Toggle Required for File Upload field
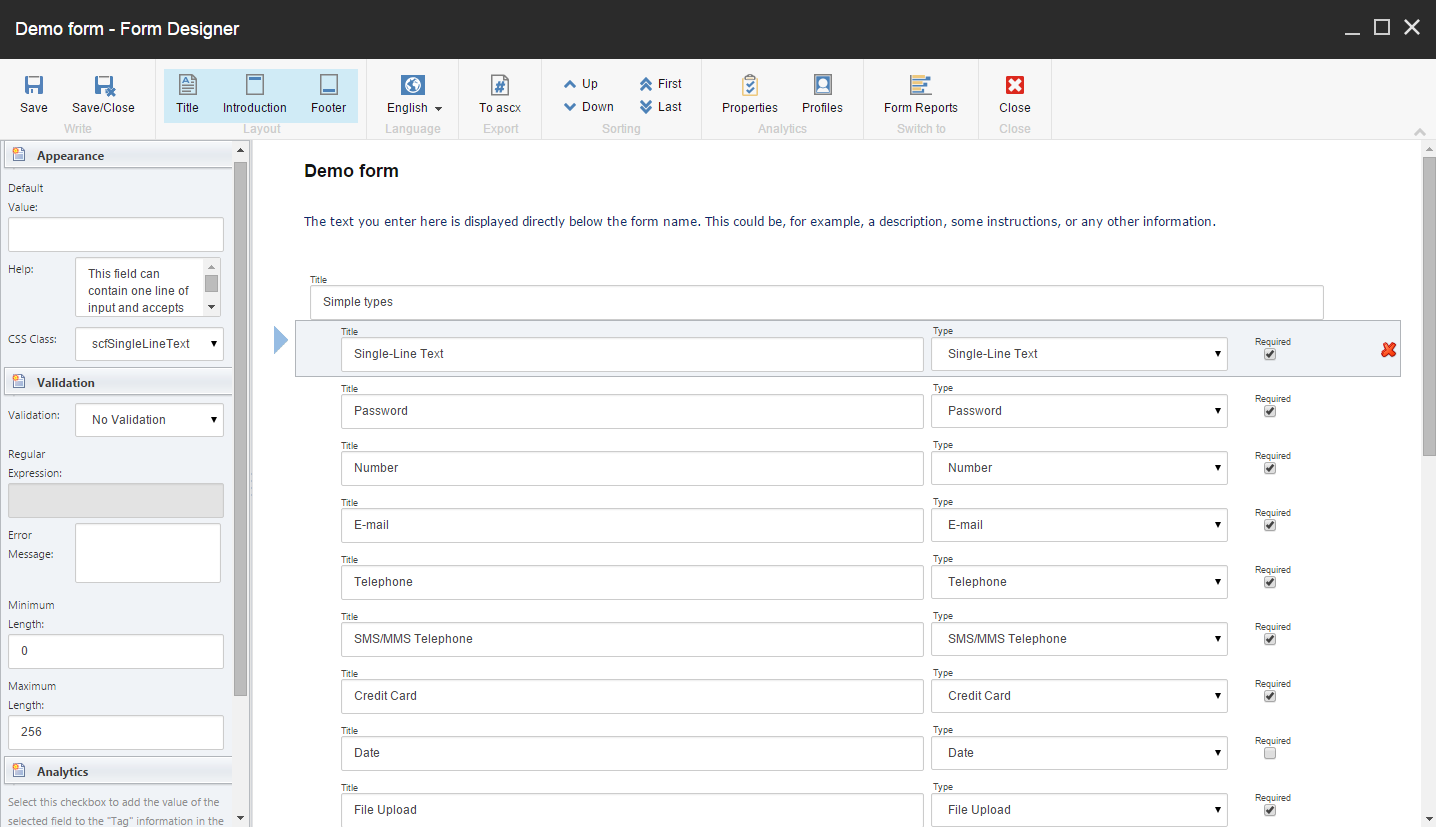Image resolution: width=1436 pixels, height=827 pixels. point(1270,810)
